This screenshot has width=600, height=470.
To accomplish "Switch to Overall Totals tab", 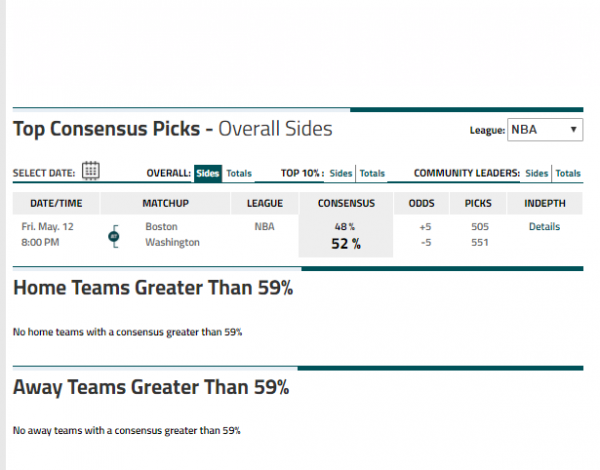I will coord(239,173).
